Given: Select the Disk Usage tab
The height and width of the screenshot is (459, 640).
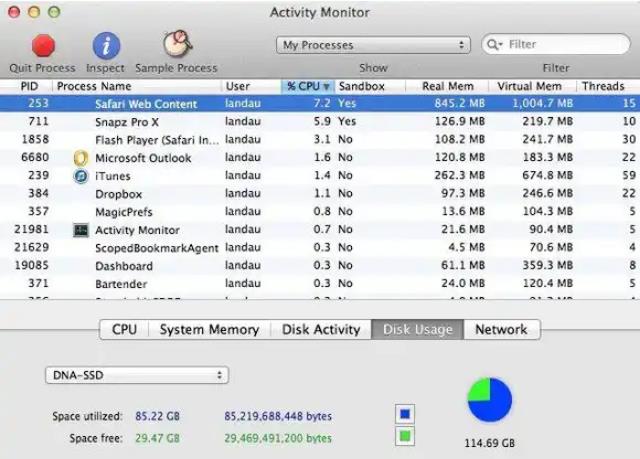Looking at the screenshot, I should coord(418,329).
